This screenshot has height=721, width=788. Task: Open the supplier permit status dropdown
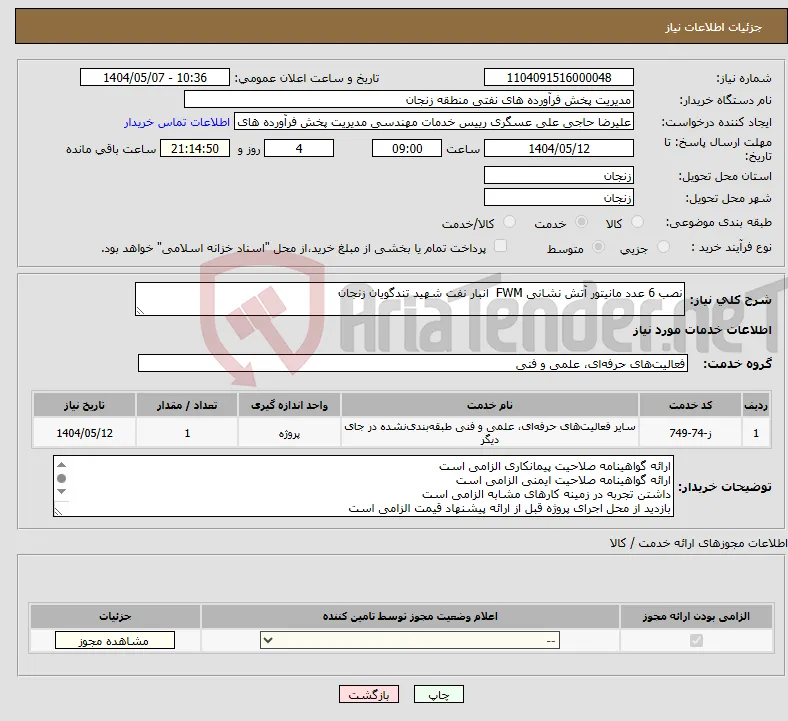pyautogui.click(x=410, y=641)
